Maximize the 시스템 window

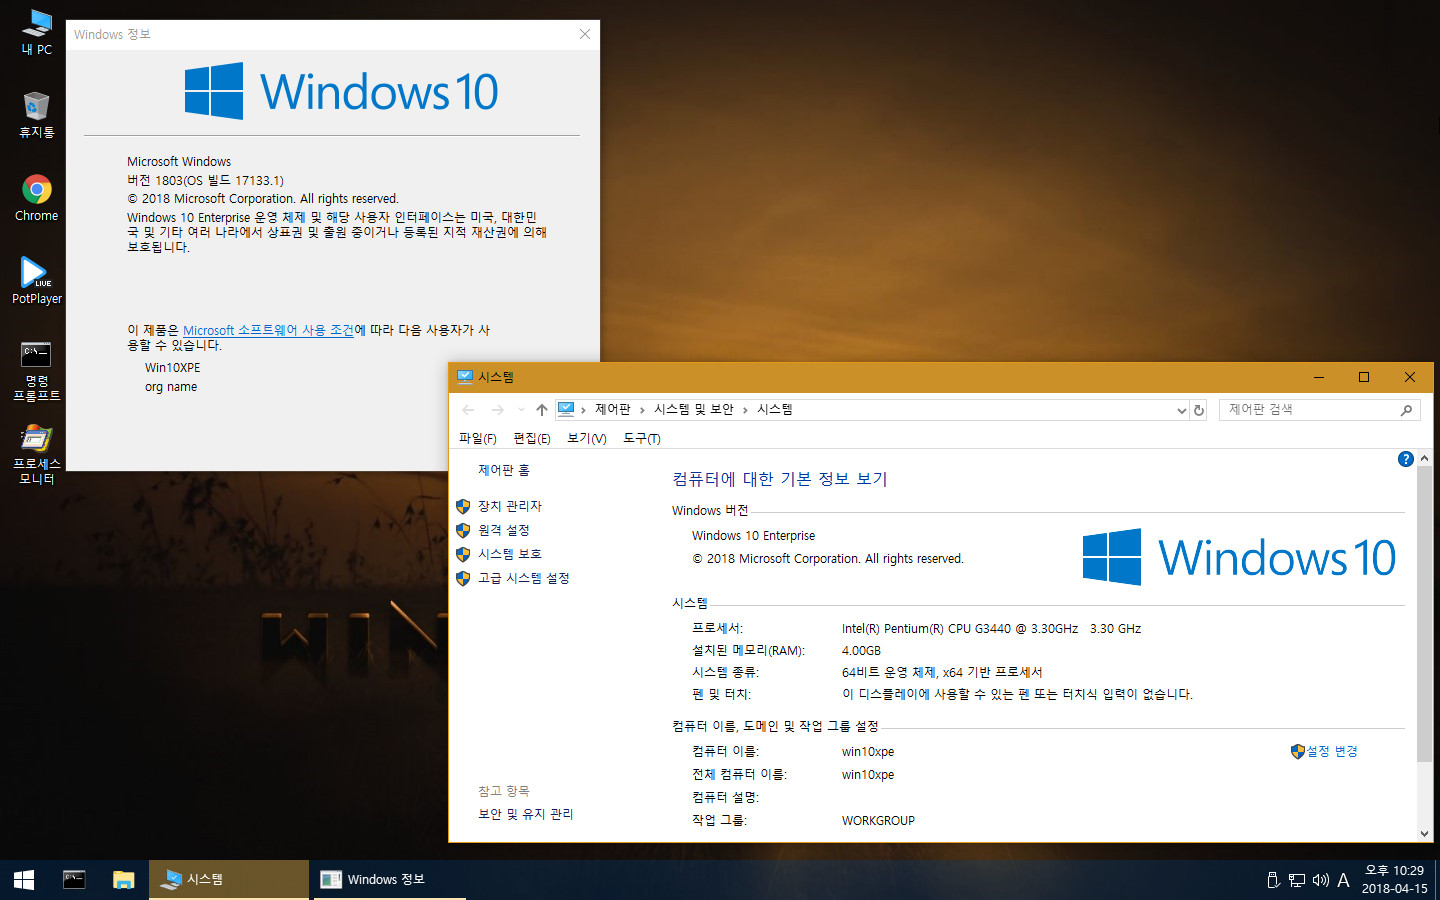click(1364, 377)
